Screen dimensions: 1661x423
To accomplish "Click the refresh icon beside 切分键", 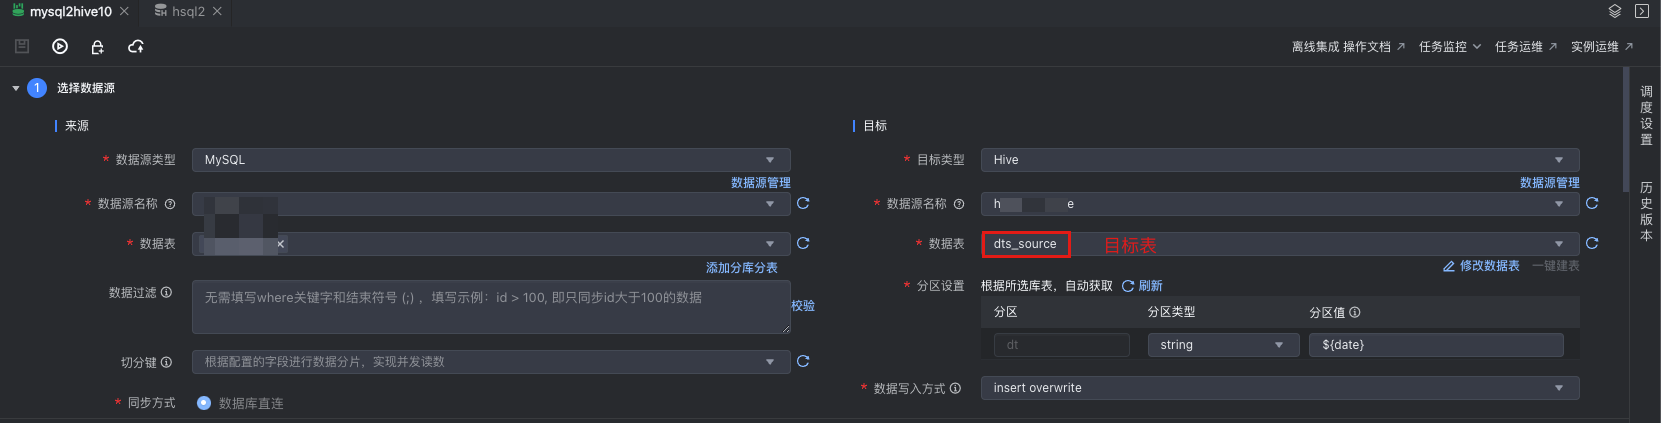I will pyautogui.click(x=803, y=361).
